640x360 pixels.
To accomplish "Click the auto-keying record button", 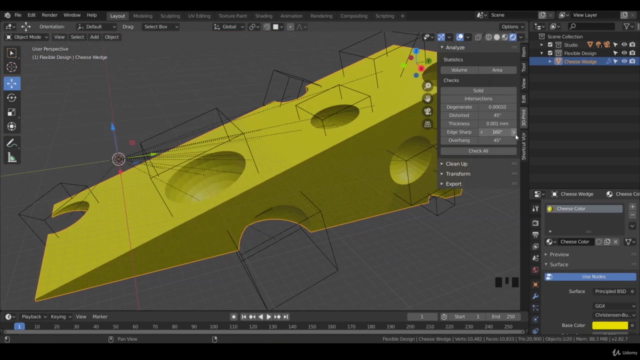I will (x=233, y=317).
